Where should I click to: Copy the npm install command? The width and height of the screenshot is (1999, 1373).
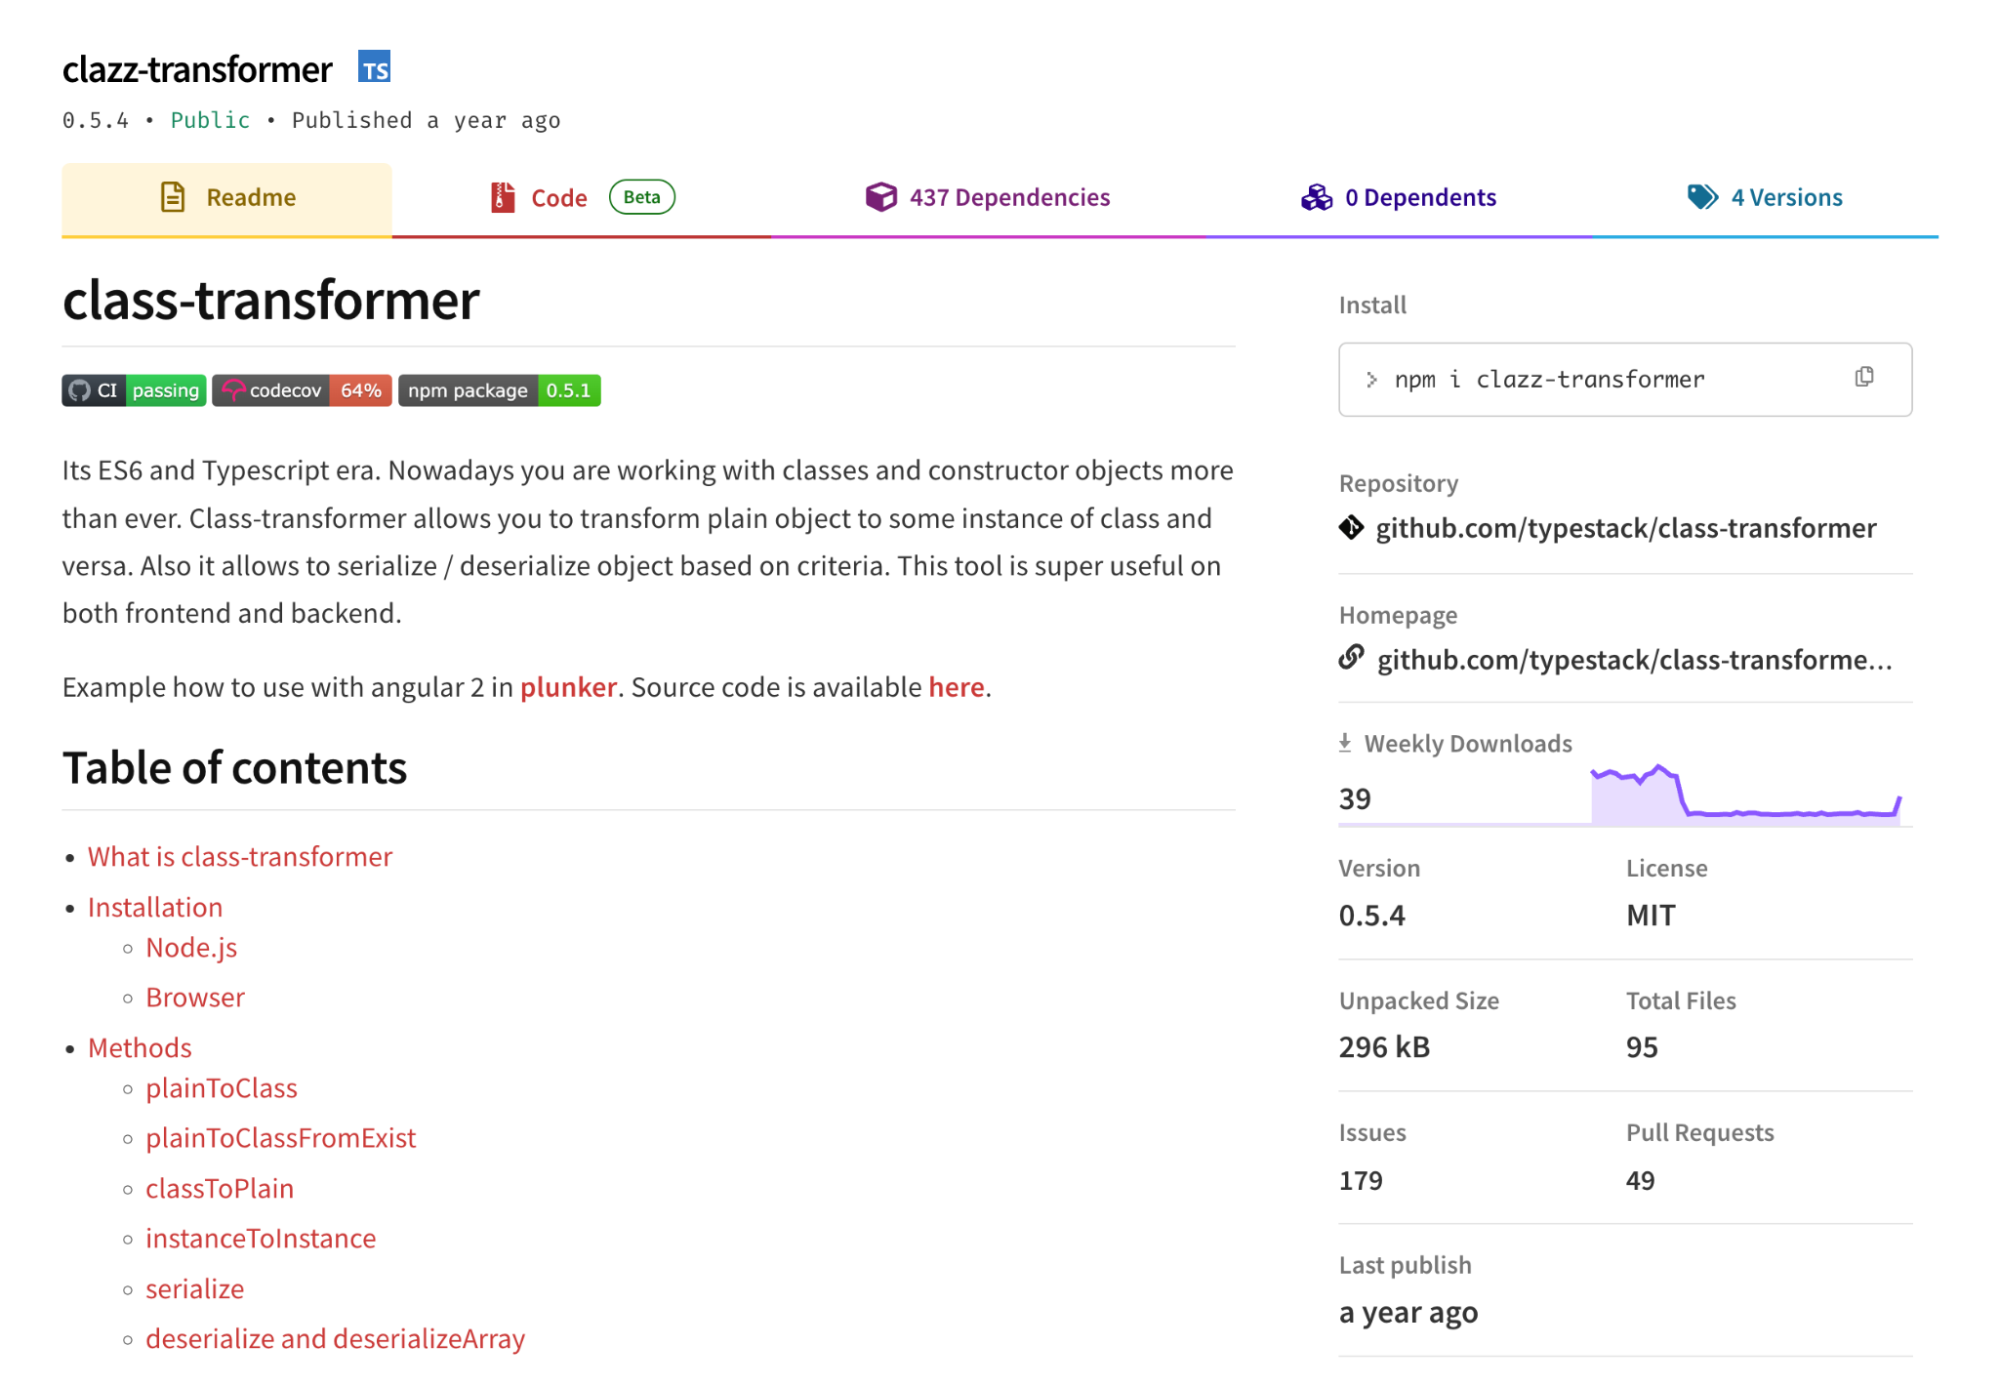coord(1863,377)
